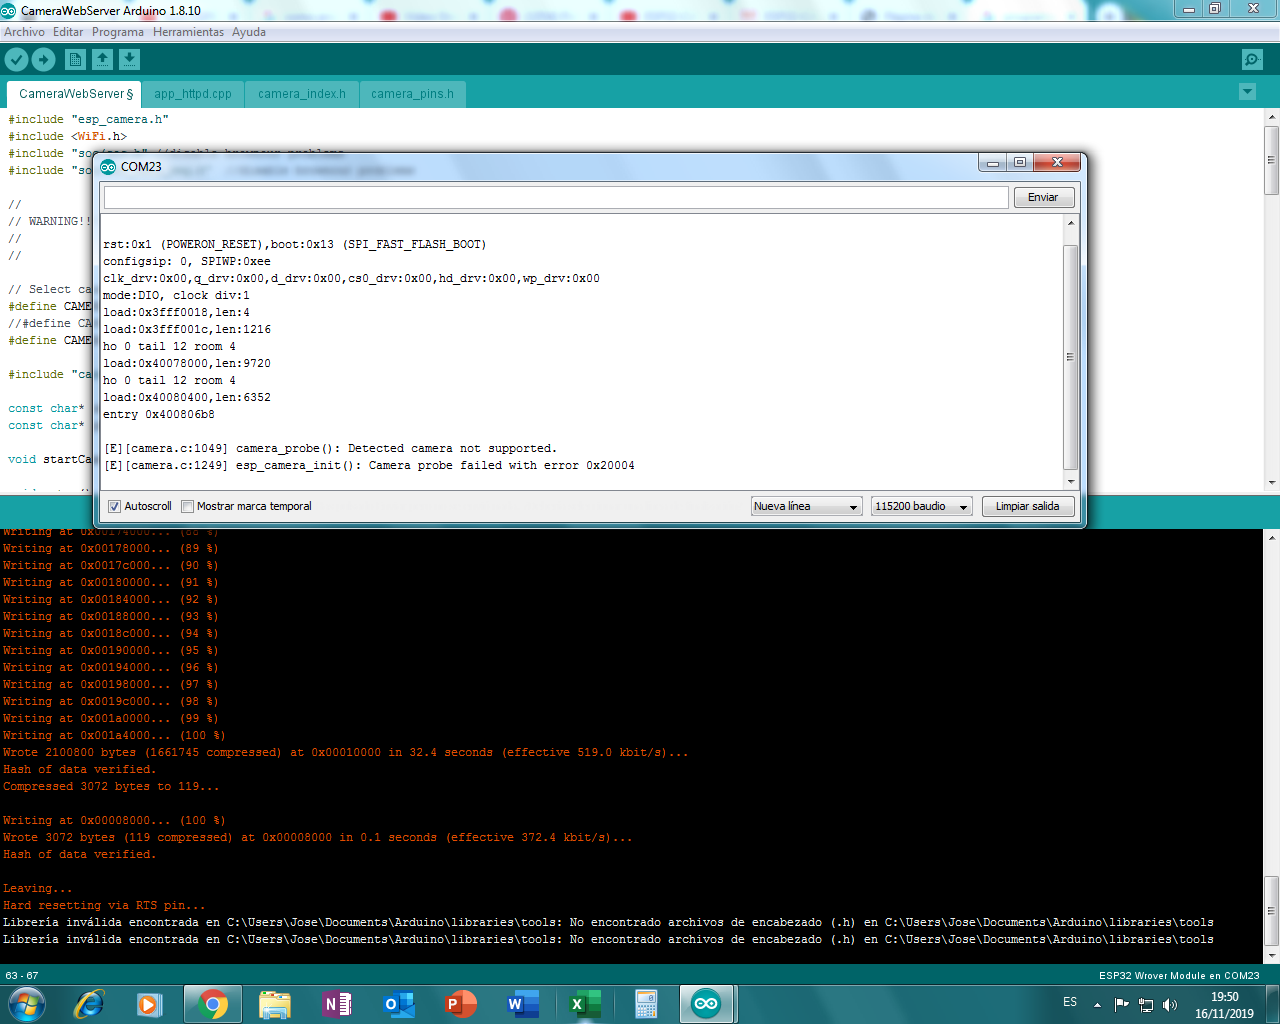
Task: Switch to the camera_pins.h tab
Action: click(x=412, y=94)
